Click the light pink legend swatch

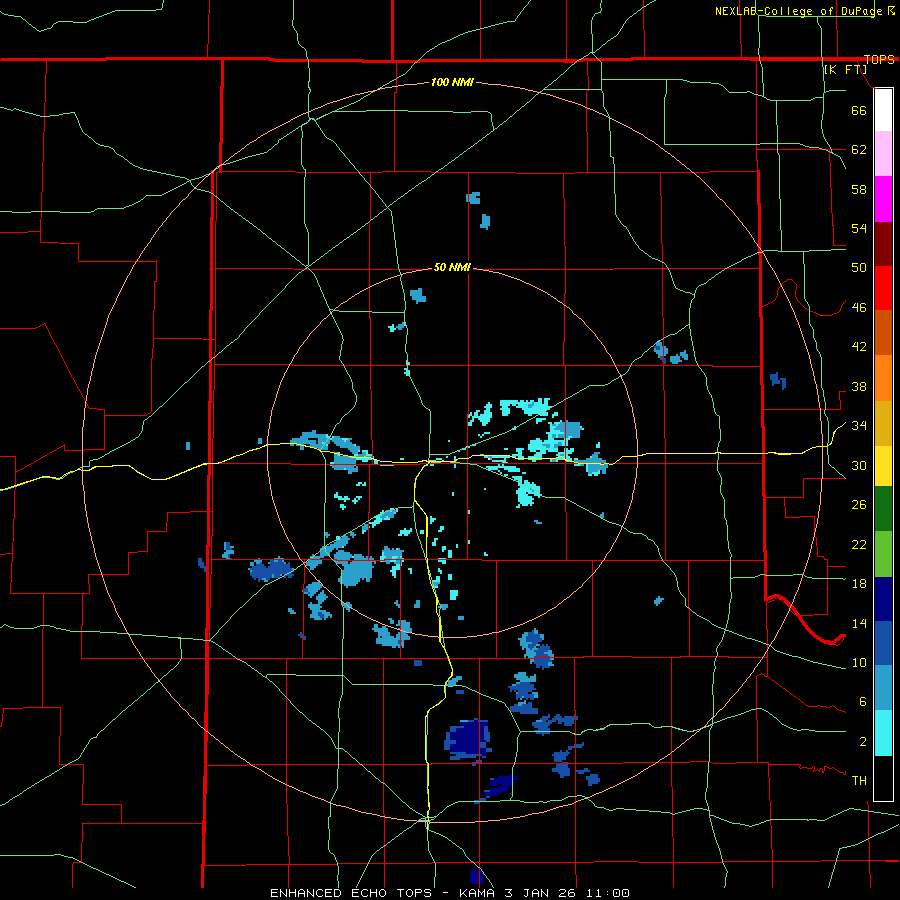click(x=883, y=154)
